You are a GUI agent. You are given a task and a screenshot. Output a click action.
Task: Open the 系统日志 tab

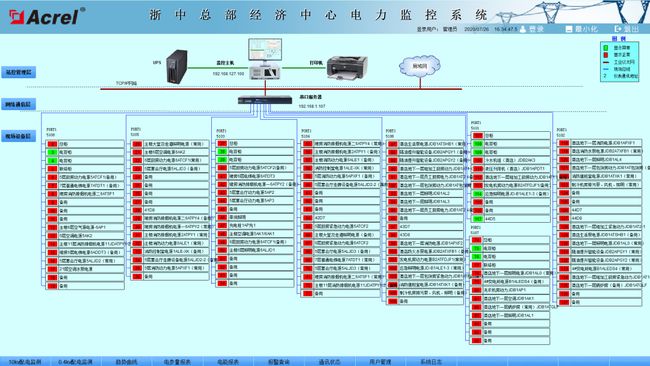431,362
